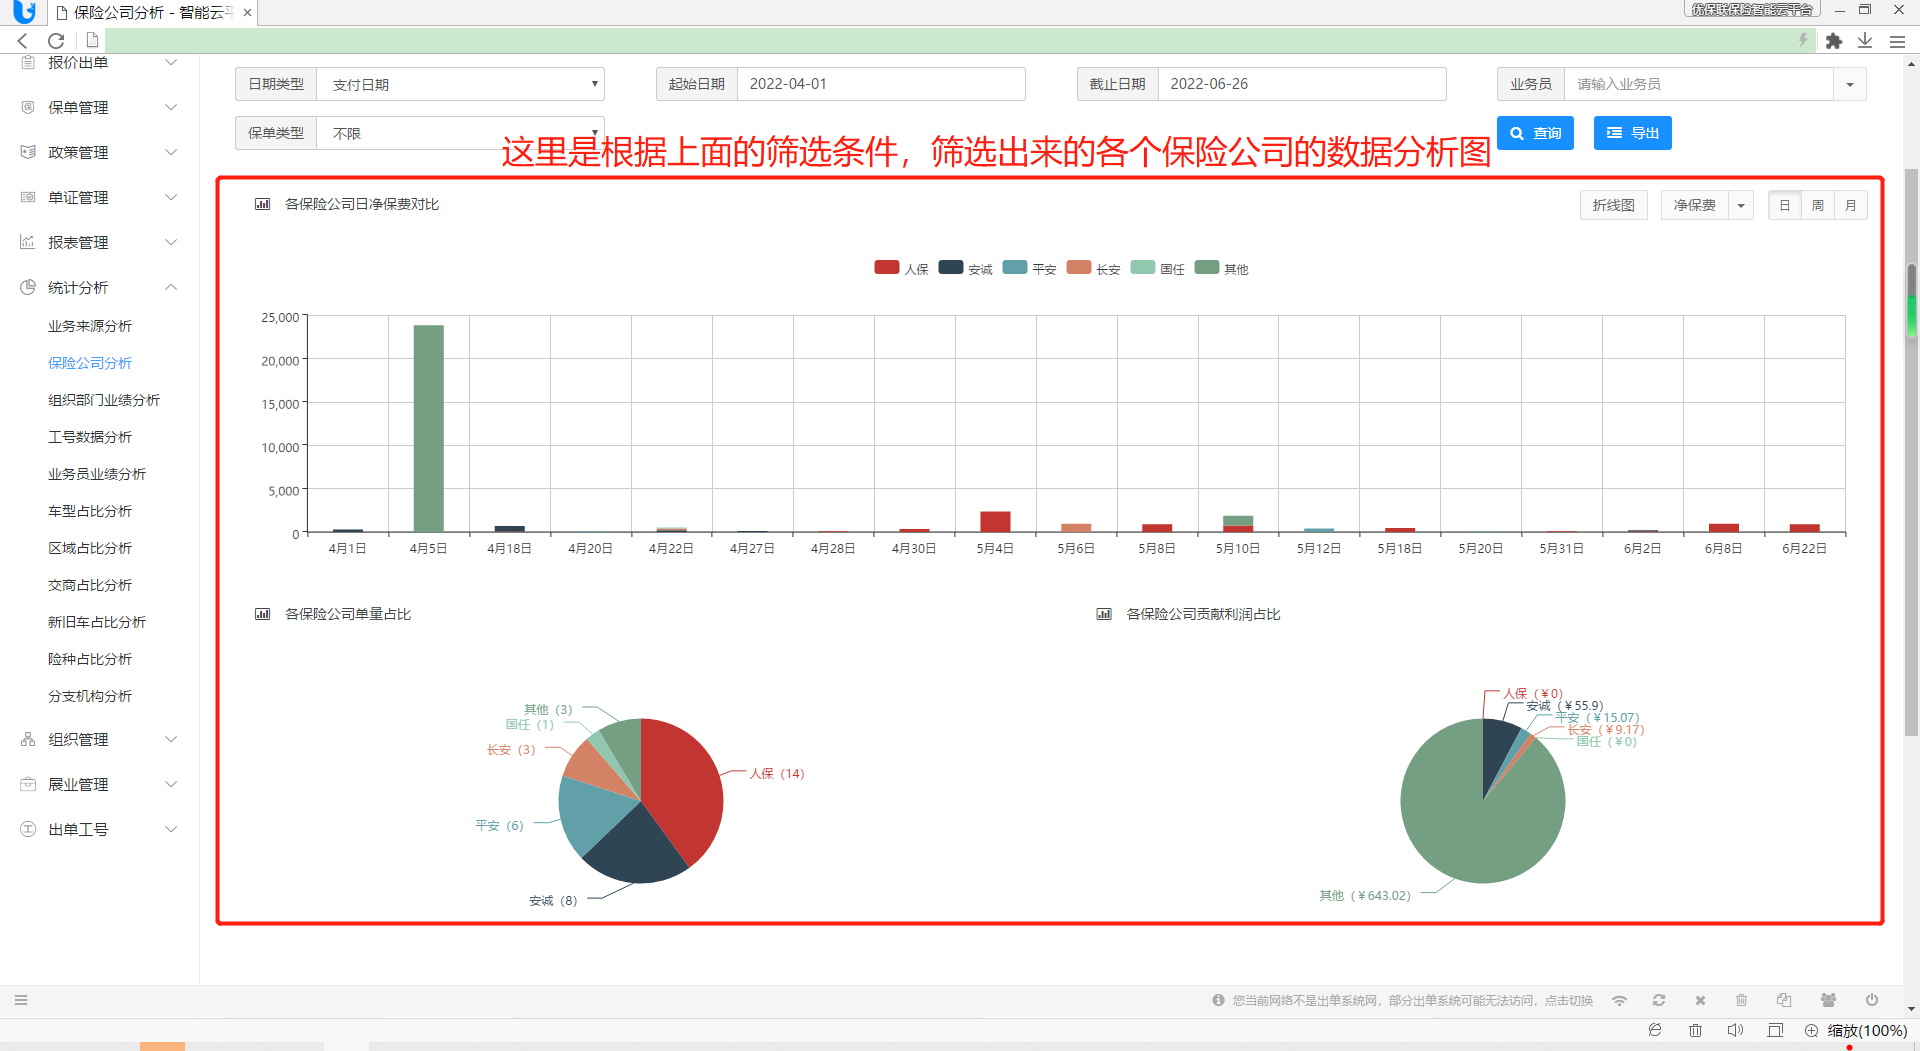Click the download arrow icon in toolbar
This screenshot has width=1920, height=1051.
1865,41
